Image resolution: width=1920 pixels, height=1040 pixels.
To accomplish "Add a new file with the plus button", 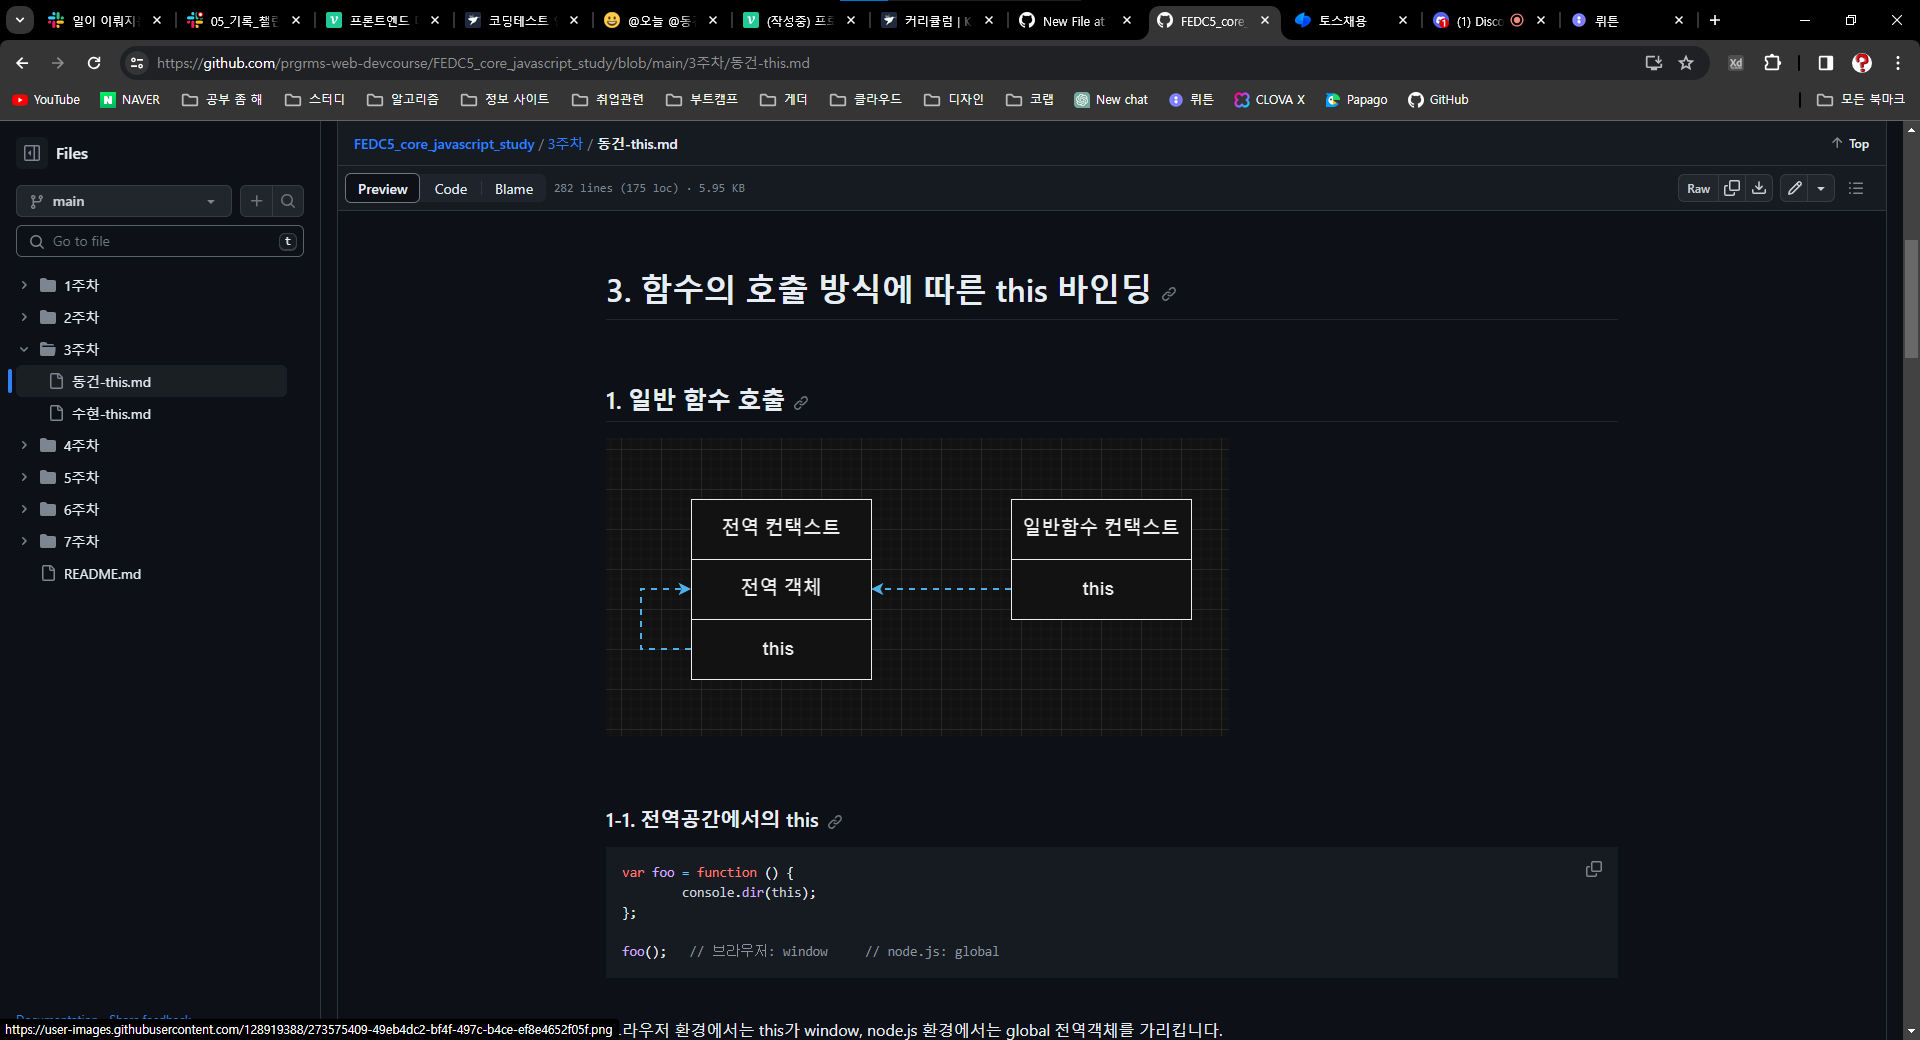I will 257,201.
